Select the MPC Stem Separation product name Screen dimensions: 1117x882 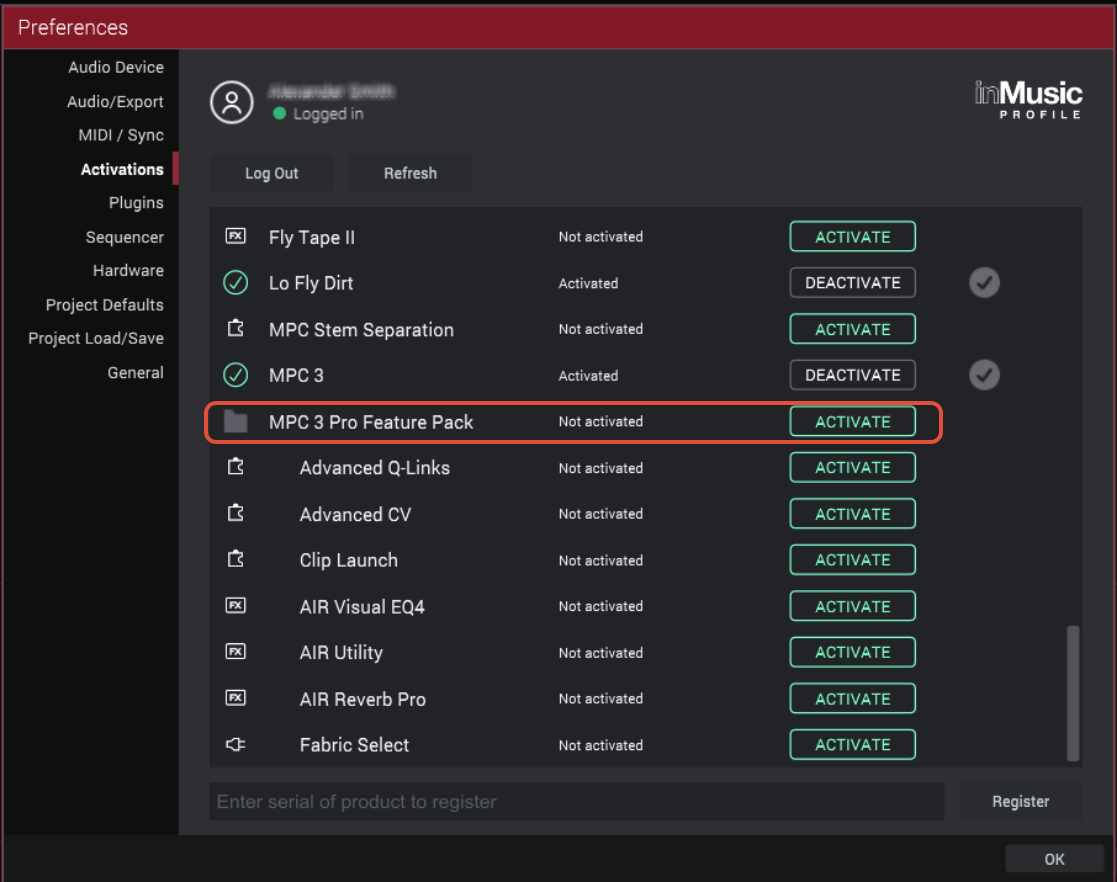361,330
